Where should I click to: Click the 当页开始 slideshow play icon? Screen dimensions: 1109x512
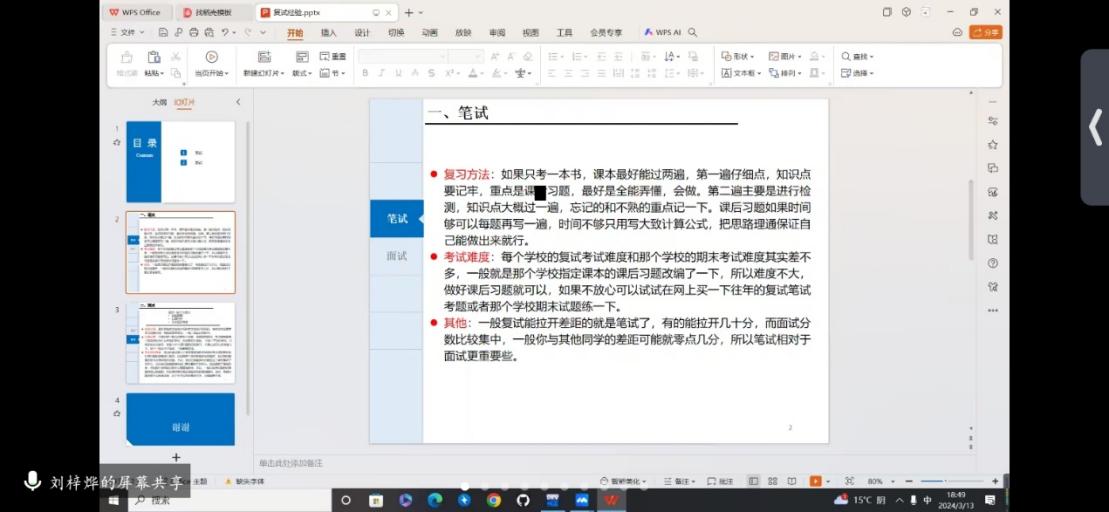pyautogui.click(x=211, y=57)
